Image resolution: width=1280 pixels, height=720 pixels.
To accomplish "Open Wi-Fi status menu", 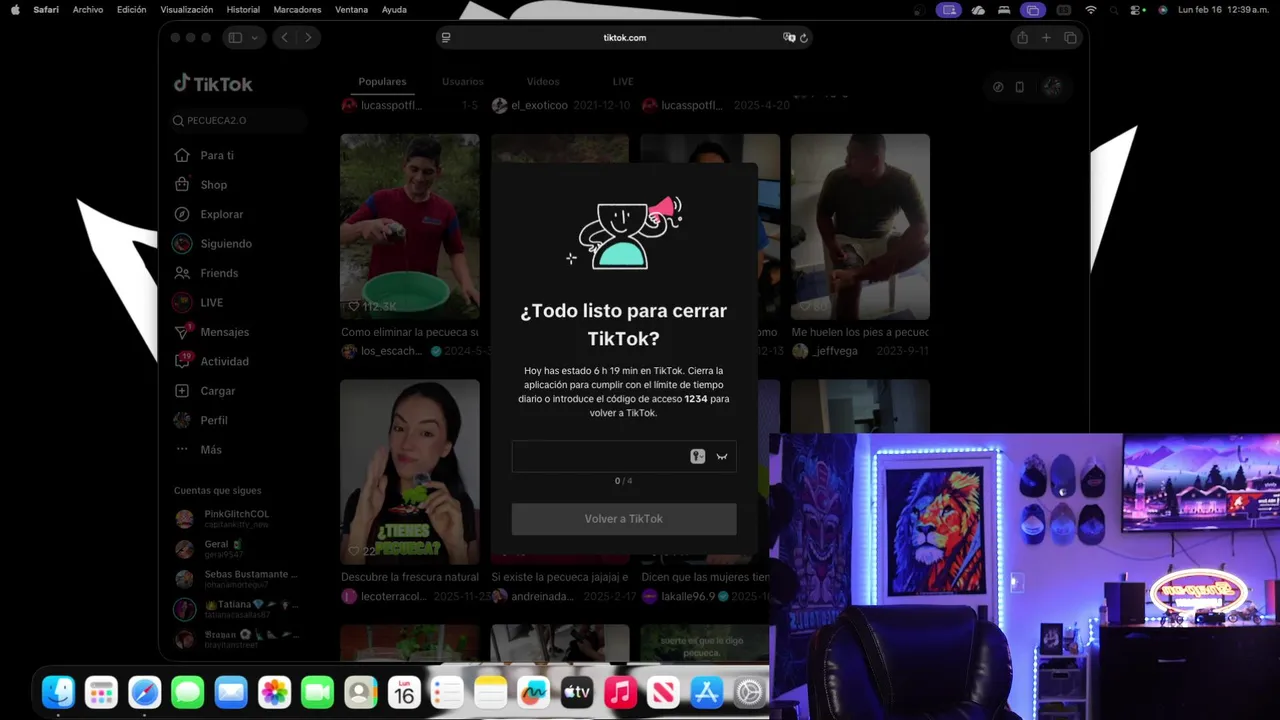I will 1091,9.
